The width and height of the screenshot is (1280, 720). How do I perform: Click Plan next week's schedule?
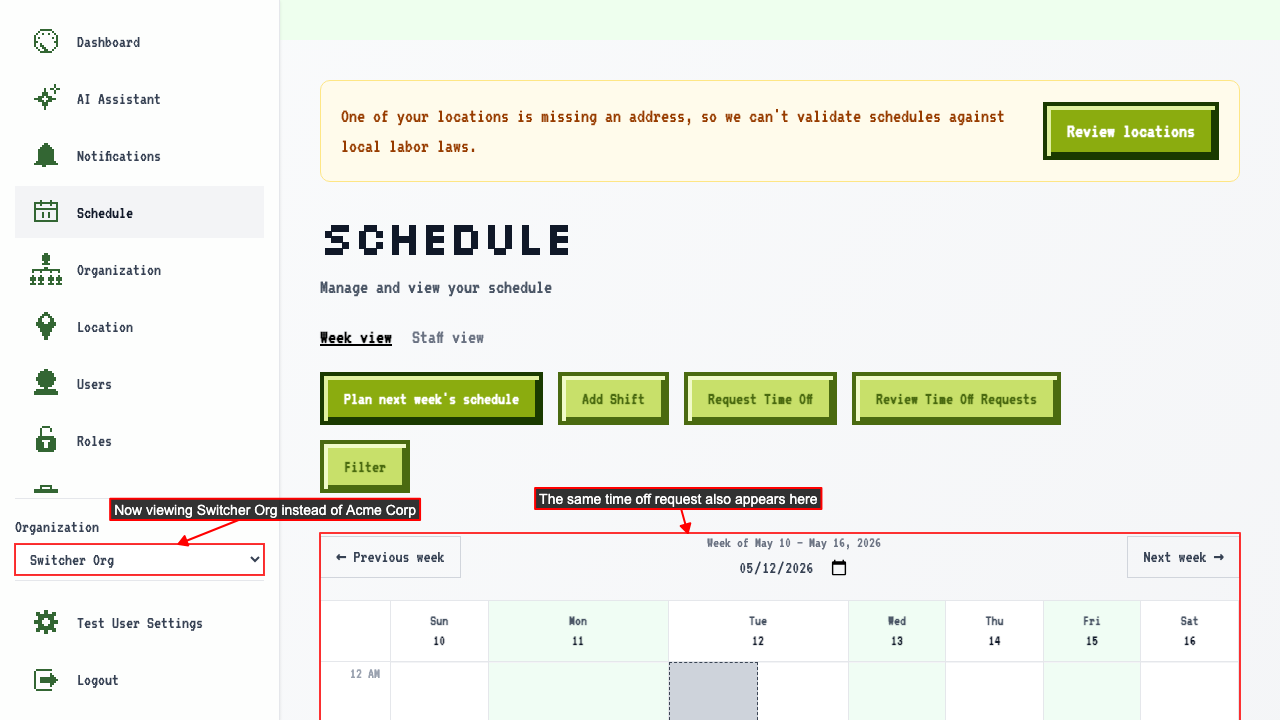coord(431,399)
